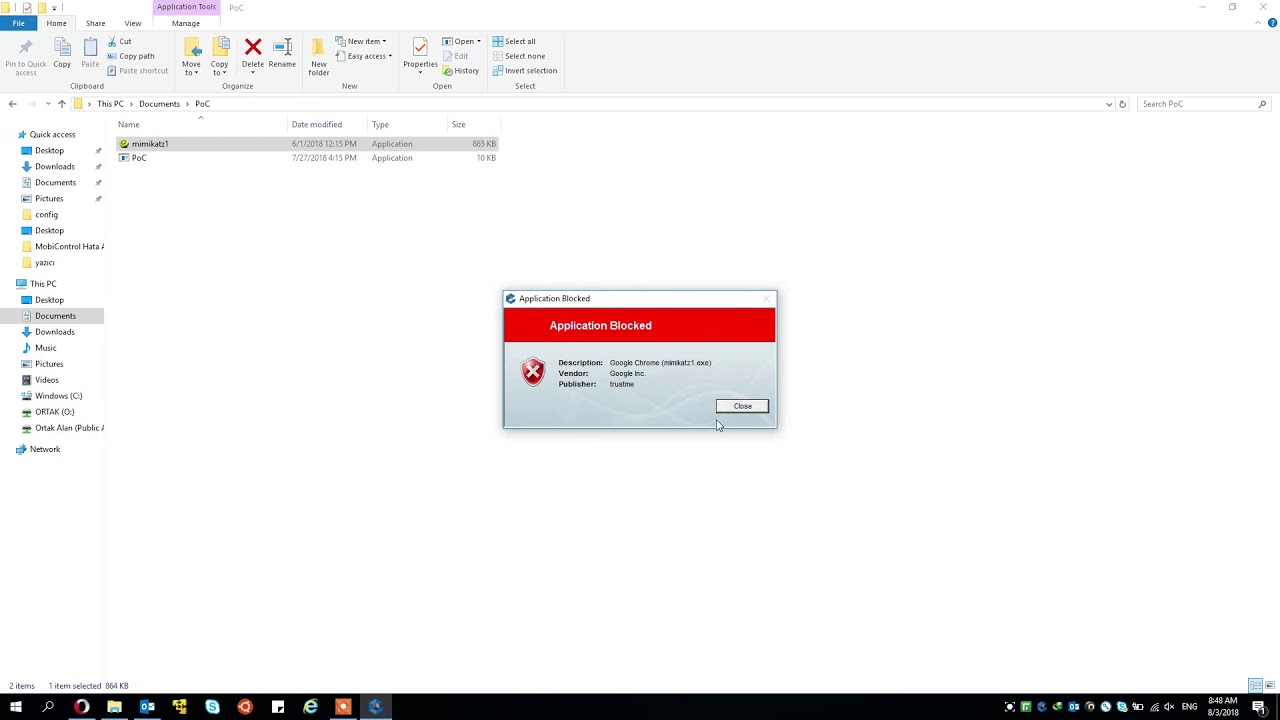Select Network in the navigation pane
Viewport: 1280px width, 720px height.
pyautogui.click(x=44, y=450)
